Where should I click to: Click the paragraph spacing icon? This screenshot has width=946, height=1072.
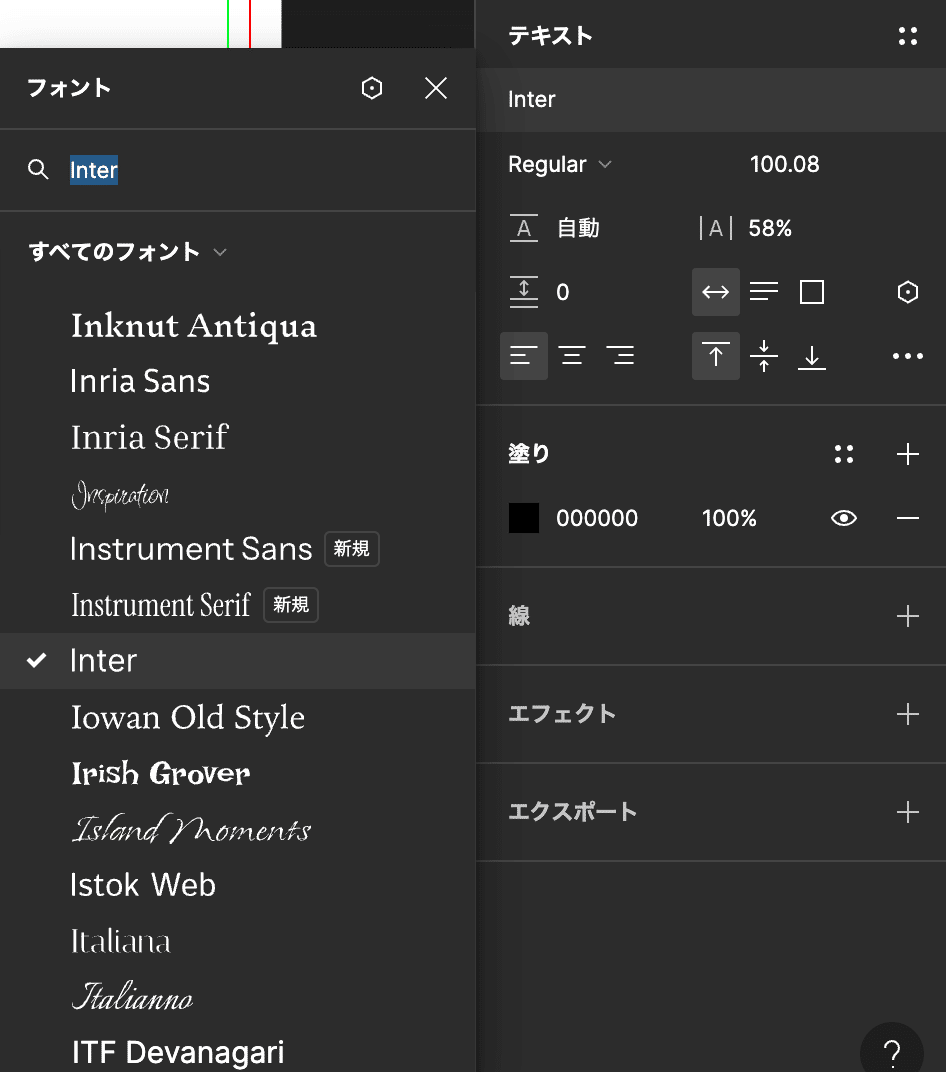tap(524, 292)
